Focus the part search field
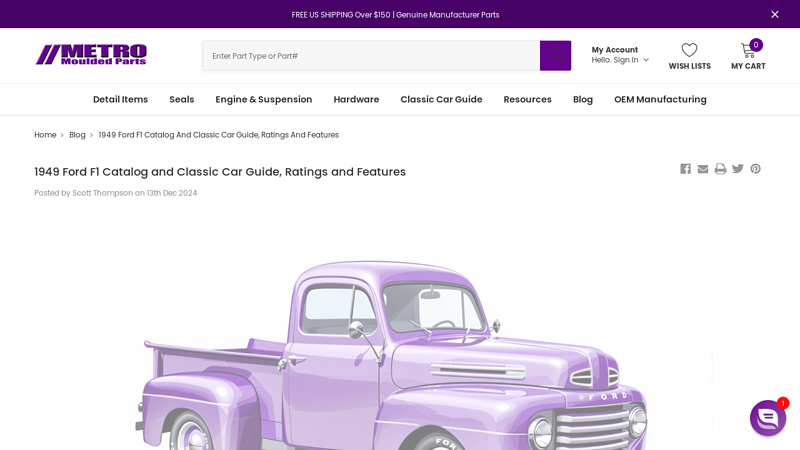Viewport: 800px width, 450px height. tap(371, 56)
